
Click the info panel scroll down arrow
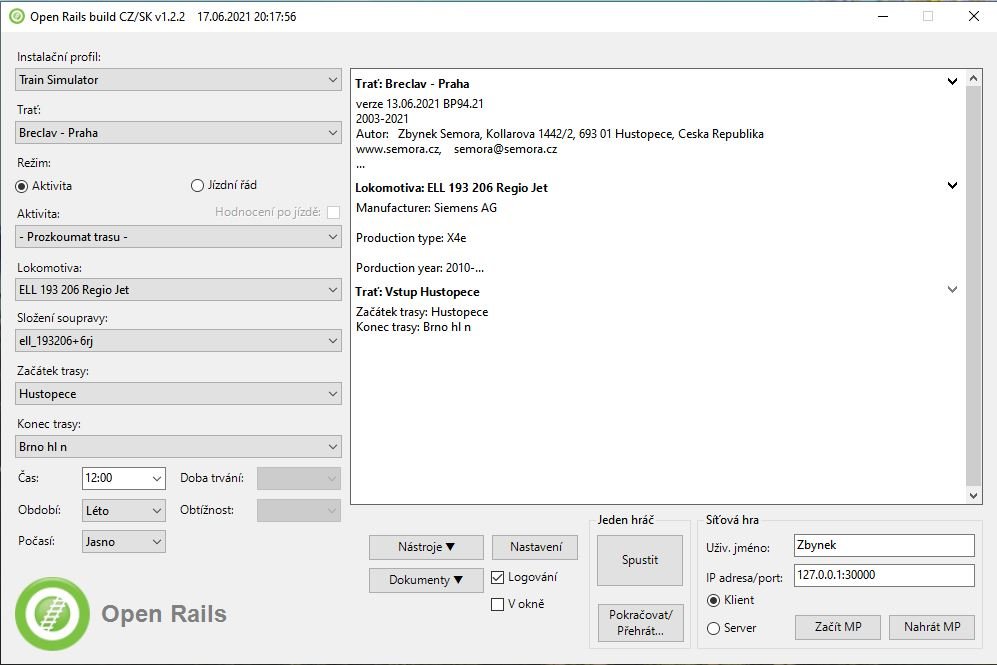pos(973,495)
